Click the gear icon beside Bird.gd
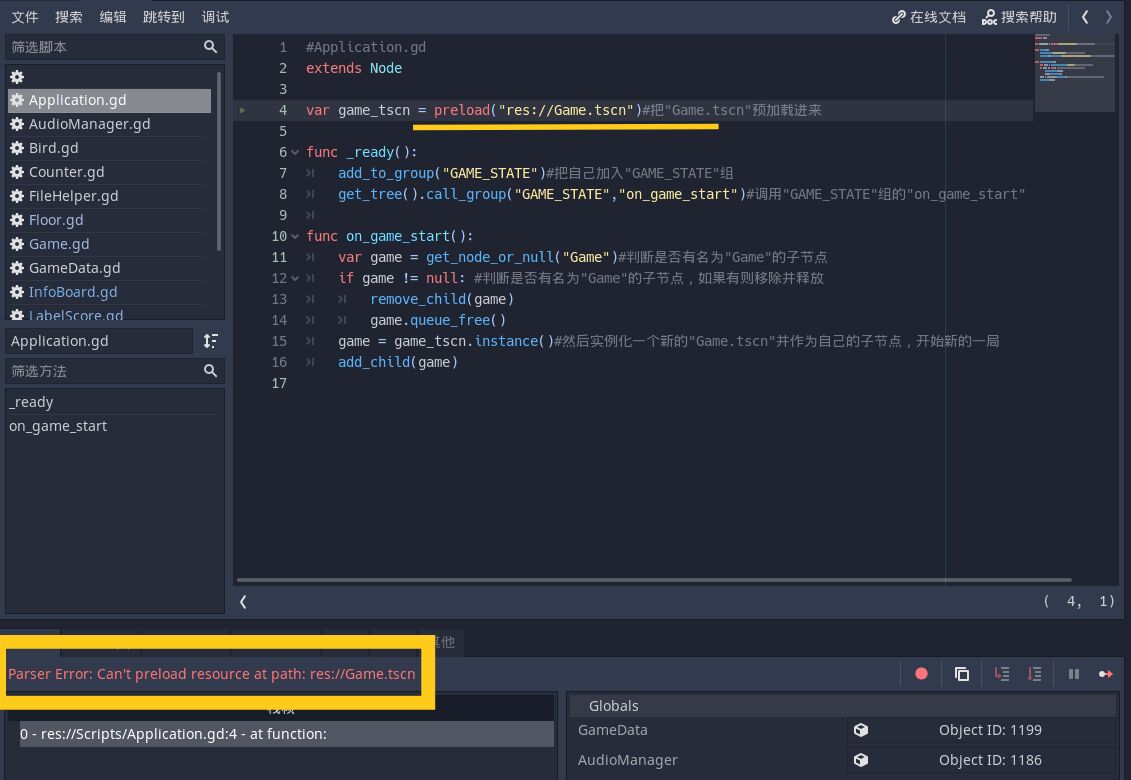 [x=17, y=148]
